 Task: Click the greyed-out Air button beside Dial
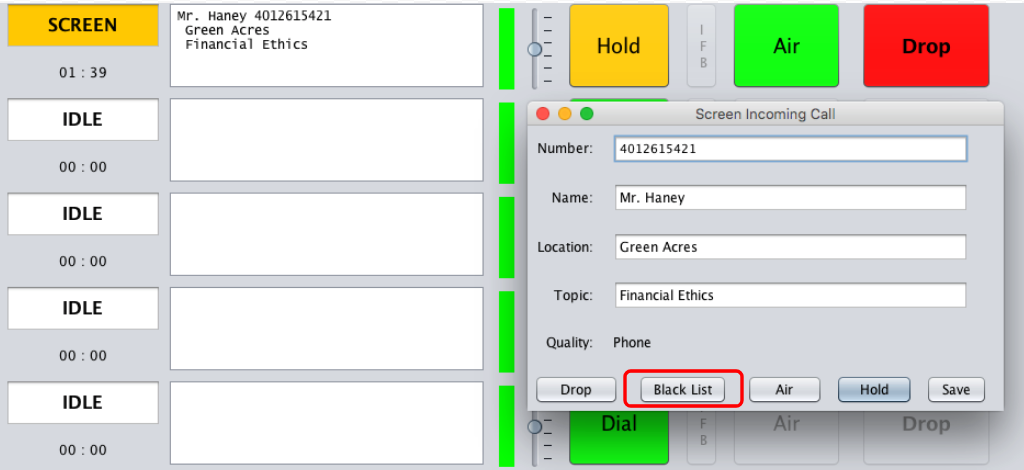(786, 437)
